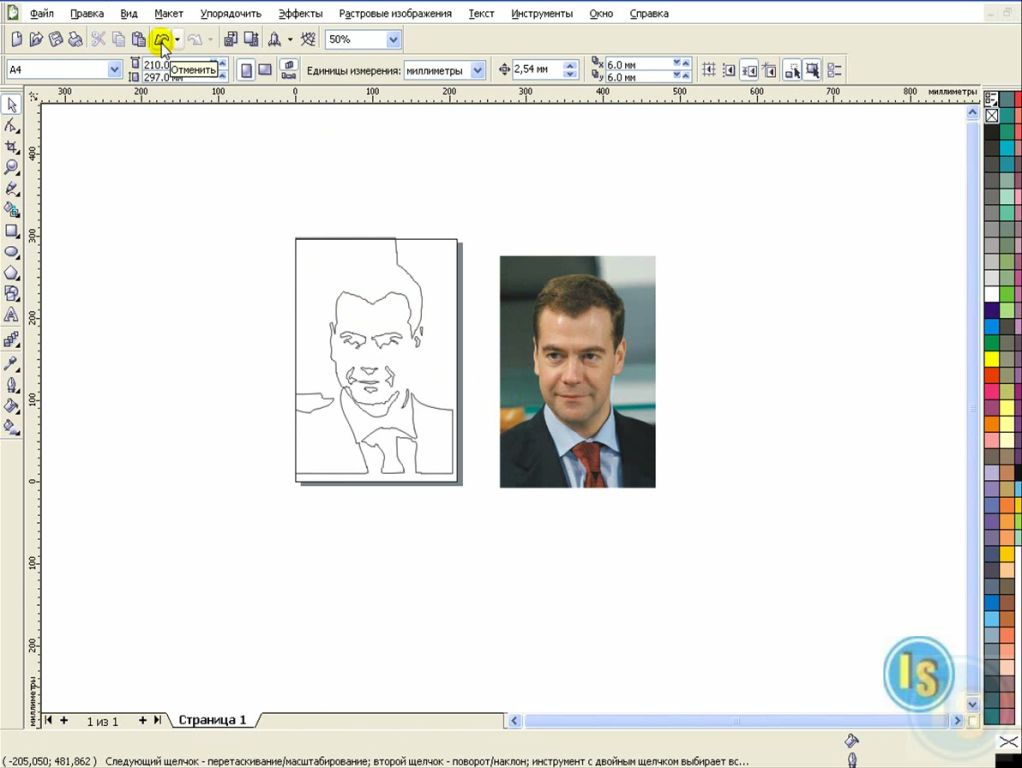Screen dimensions: 1022x768
Task: Add a page after the current one
Action: click(x=142, y=720)
